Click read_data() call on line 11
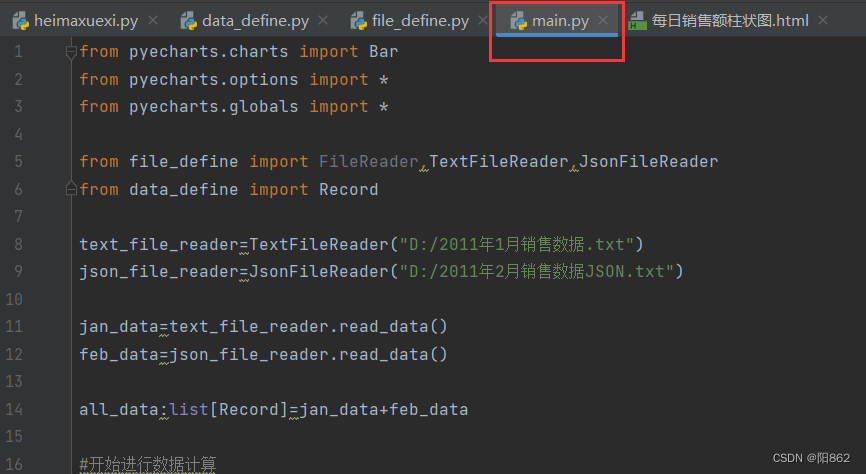 click(393, 326)
